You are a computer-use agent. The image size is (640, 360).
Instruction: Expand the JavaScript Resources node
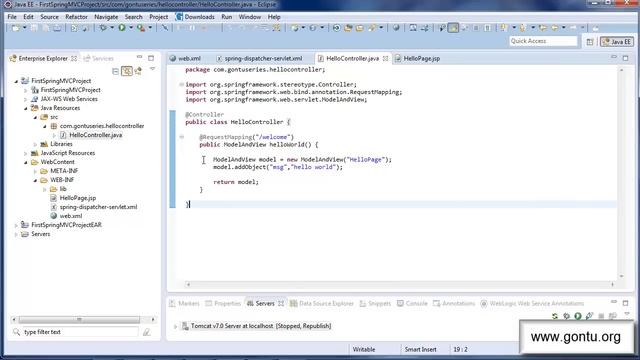pos(26,153)
